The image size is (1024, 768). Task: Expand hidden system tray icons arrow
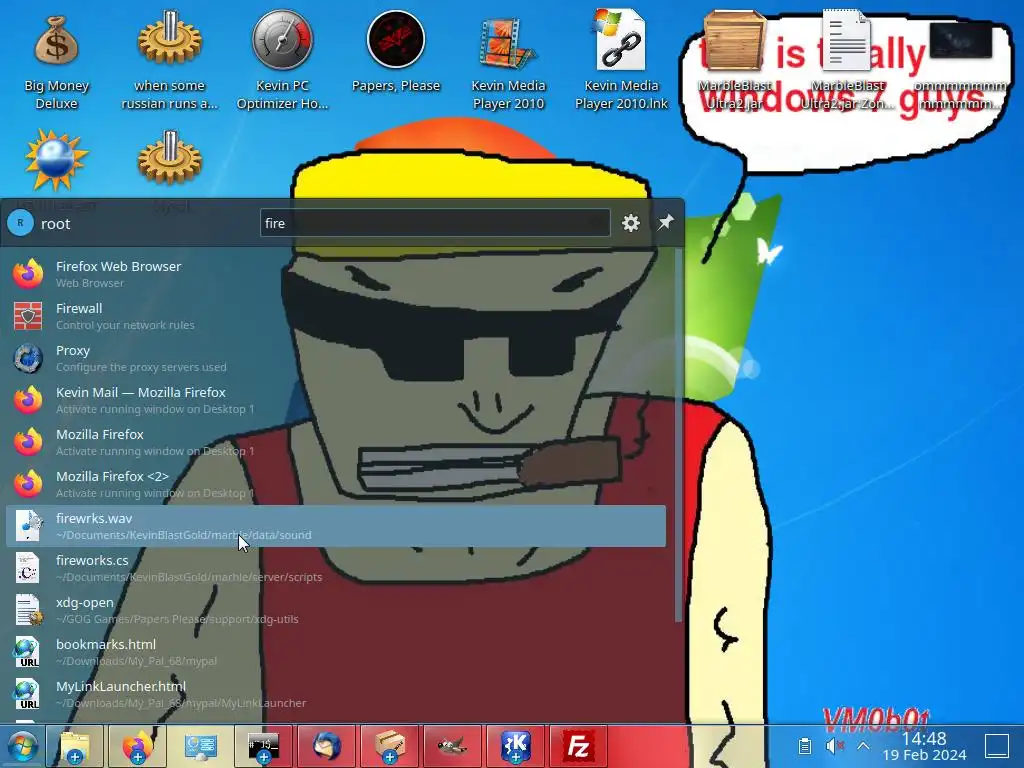[x=863, y=746]
